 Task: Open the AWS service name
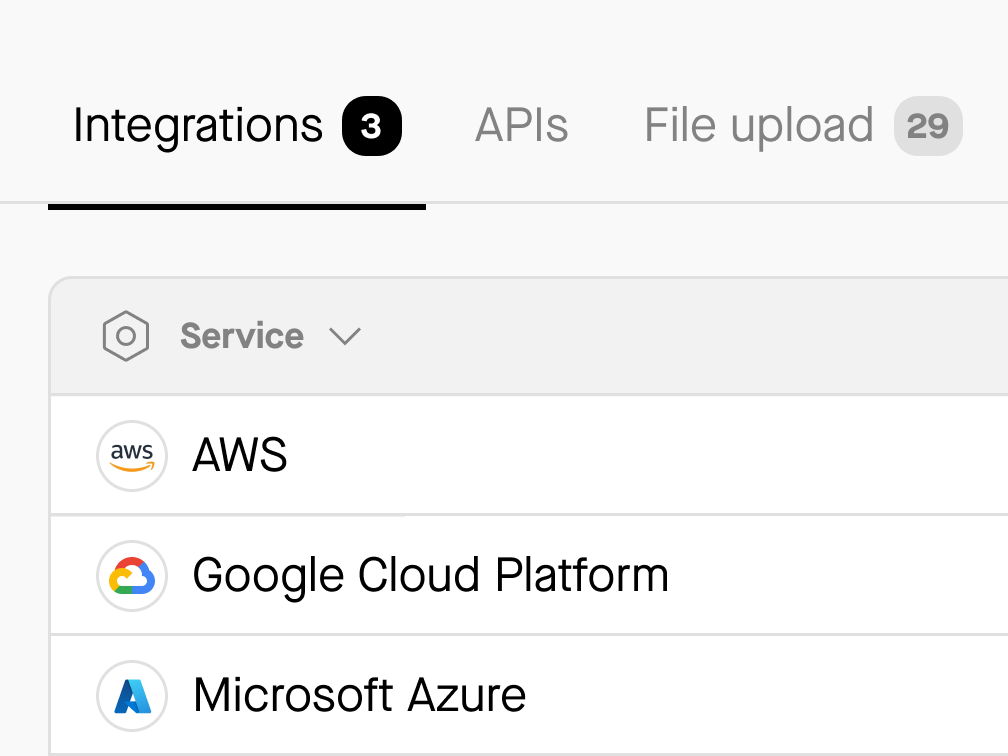tap(240, 456)
